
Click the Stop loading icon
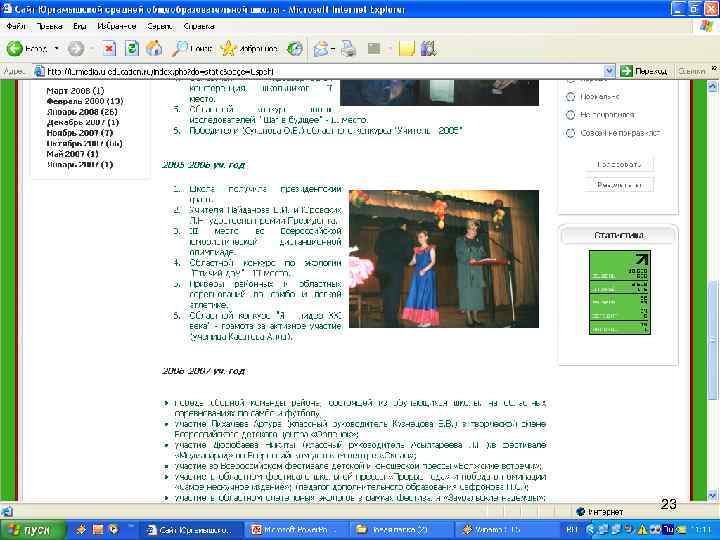109,48
